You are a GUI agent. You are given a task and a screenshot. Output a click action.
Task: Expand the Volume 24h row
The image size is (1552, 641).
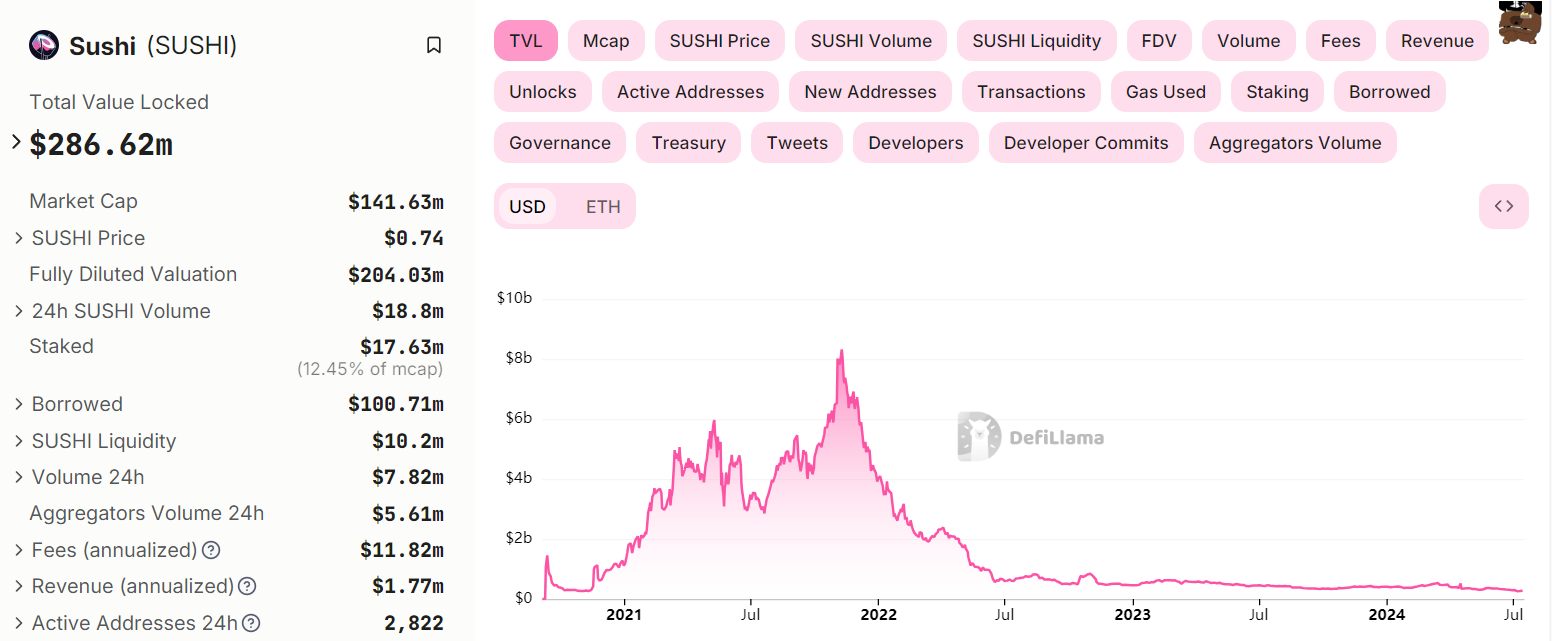pos(19,477)
